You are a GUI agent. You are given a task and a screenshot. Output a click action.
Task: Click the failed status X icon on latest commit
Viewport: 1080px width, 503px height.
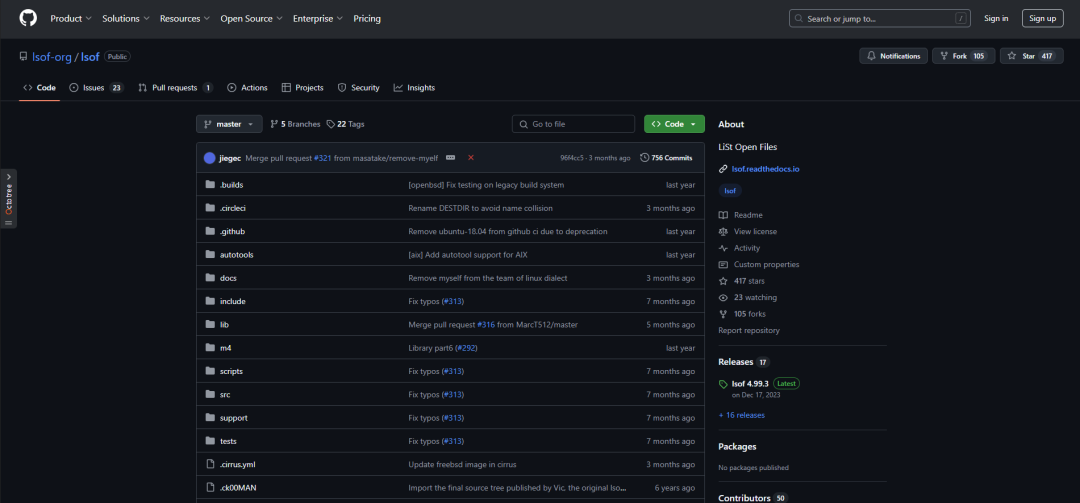click(x=470, y=158)
